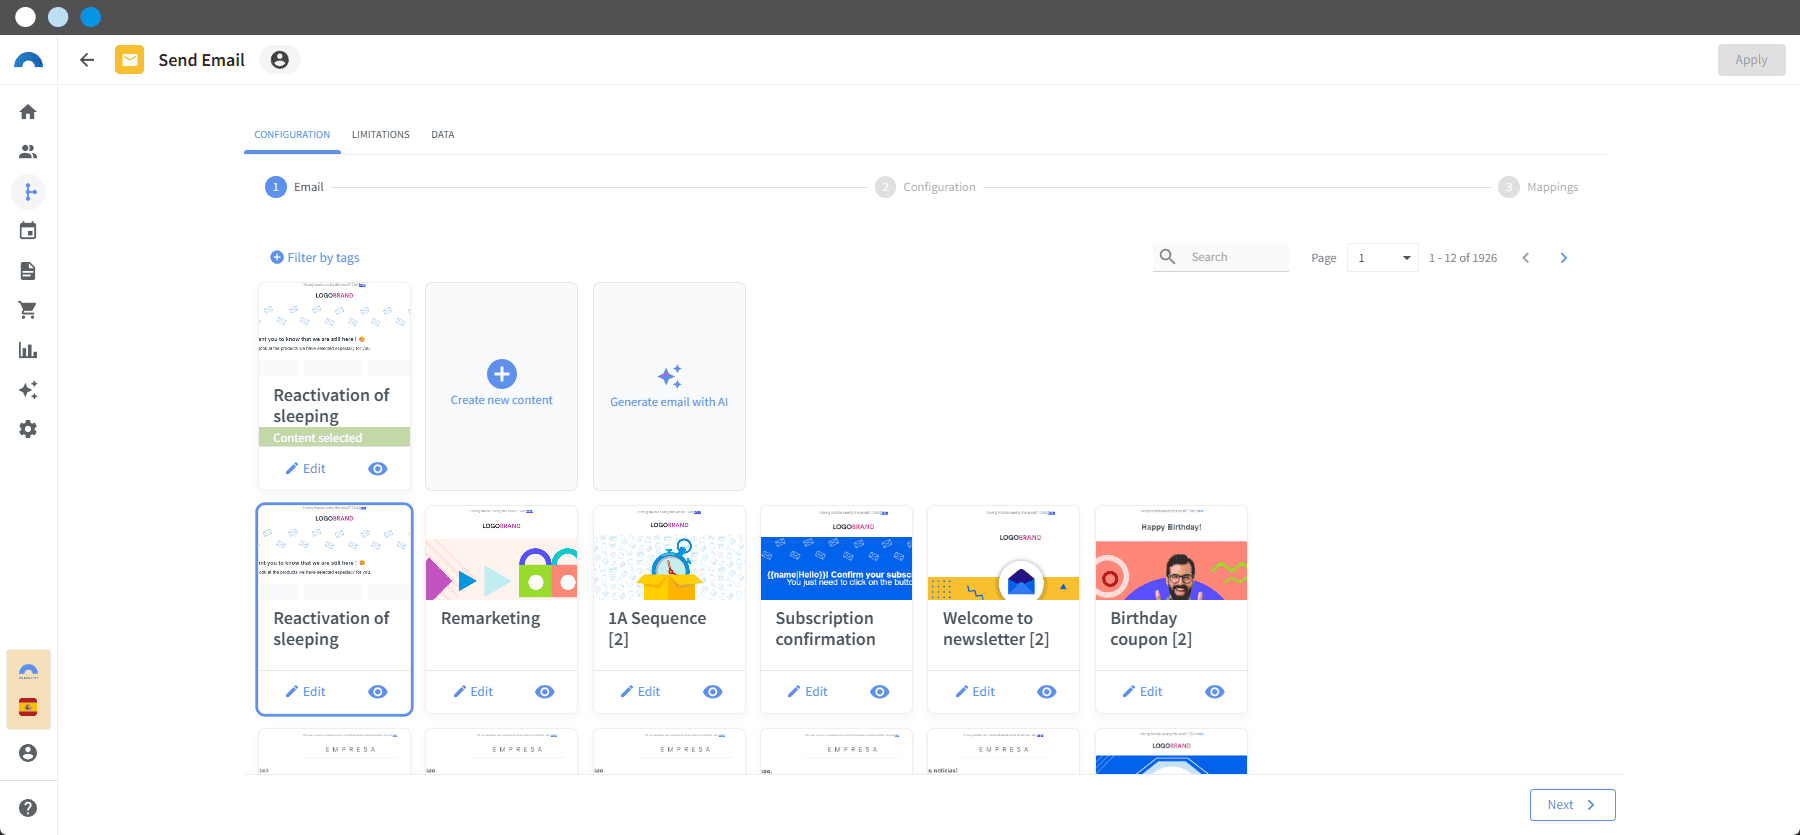
Task: Preview the Remarketing template
Action: [545, 692]
